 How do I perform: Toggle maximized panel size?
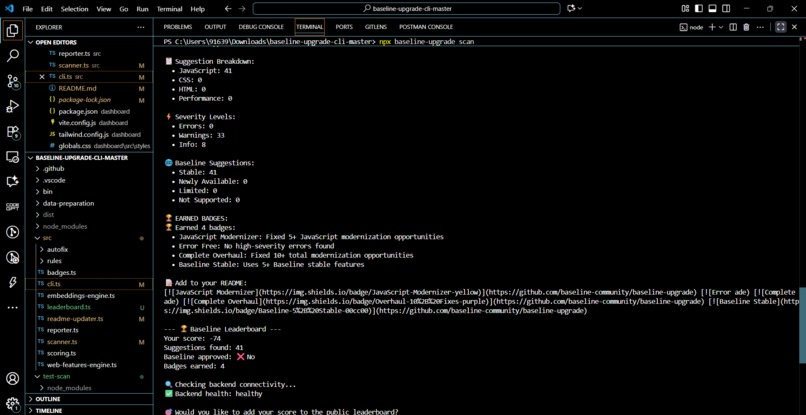tap(780, 27)
